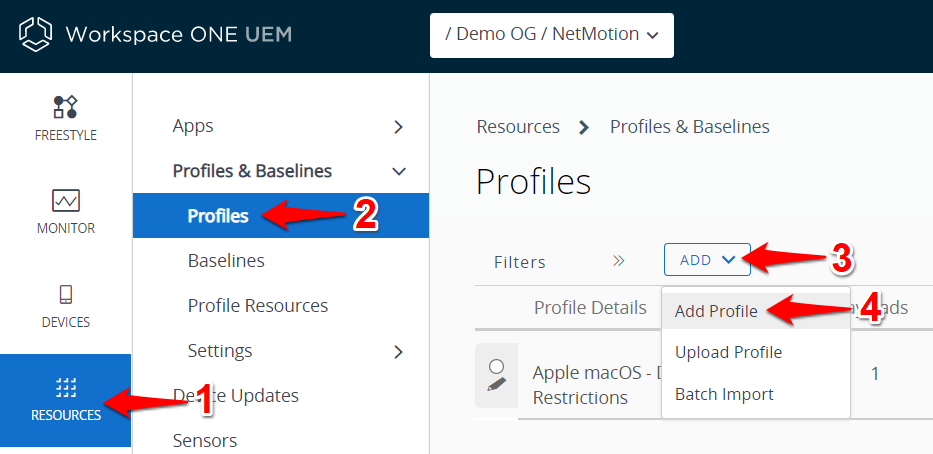Open the Apple macOS Restrictions profile row
The height and width of the screenshot is (454, 933).
pyautogui.click(x=597, y=385)
